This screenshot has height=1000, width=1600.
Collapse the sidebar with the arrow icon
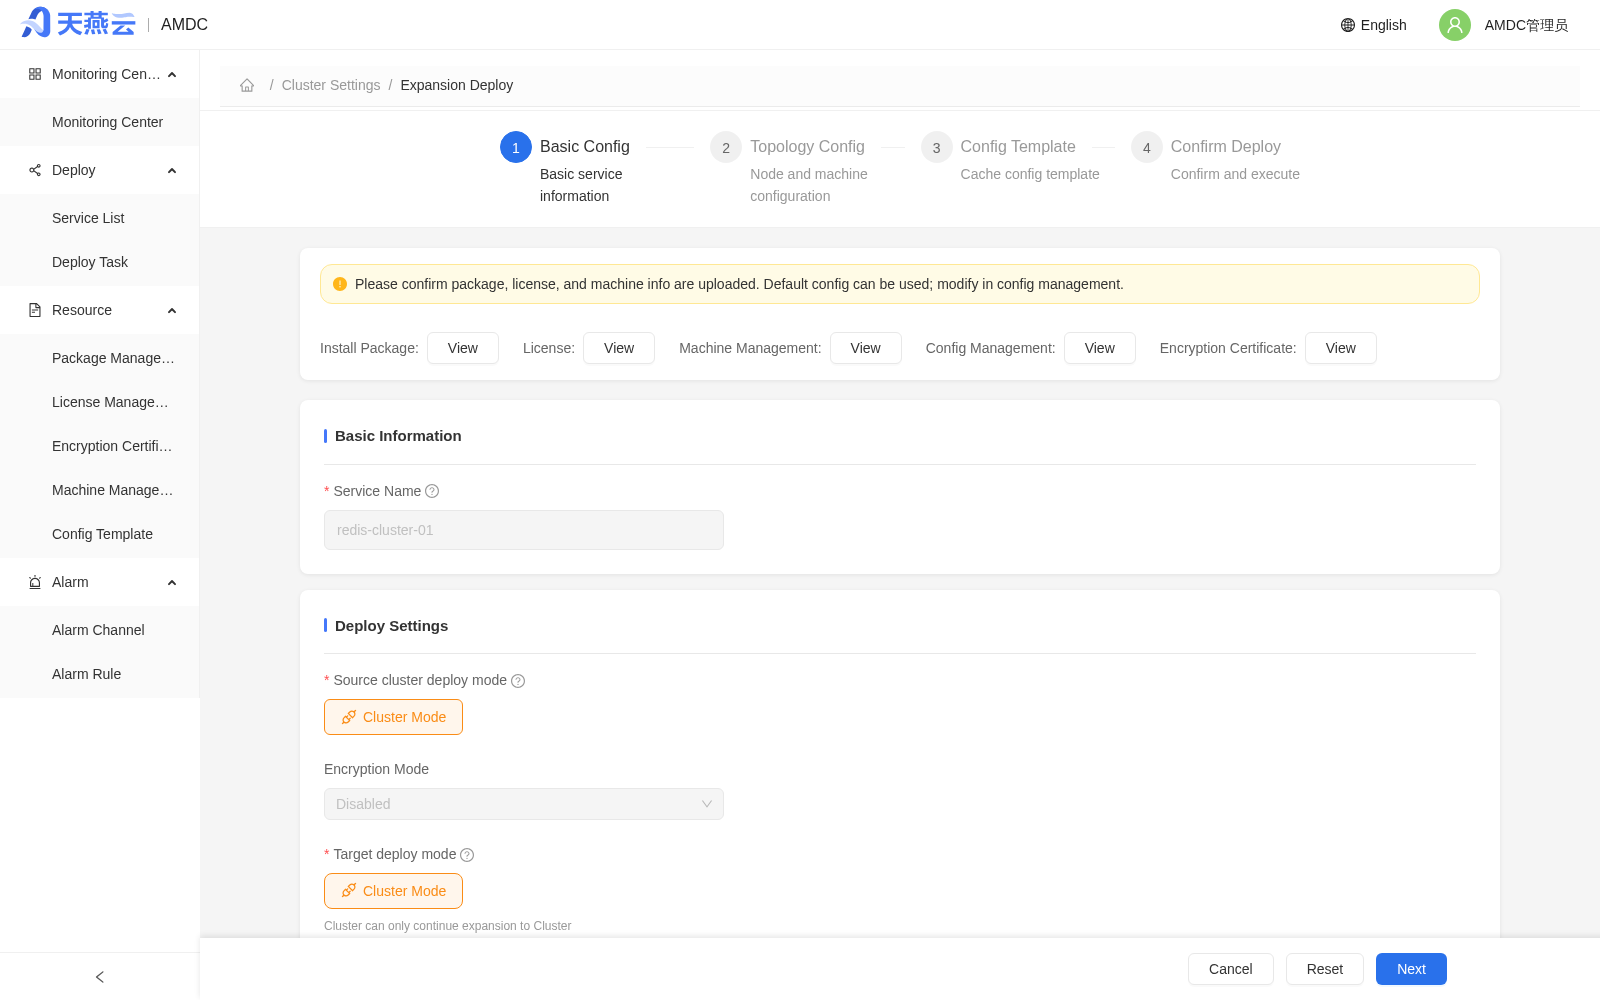[x=100, y=977]
